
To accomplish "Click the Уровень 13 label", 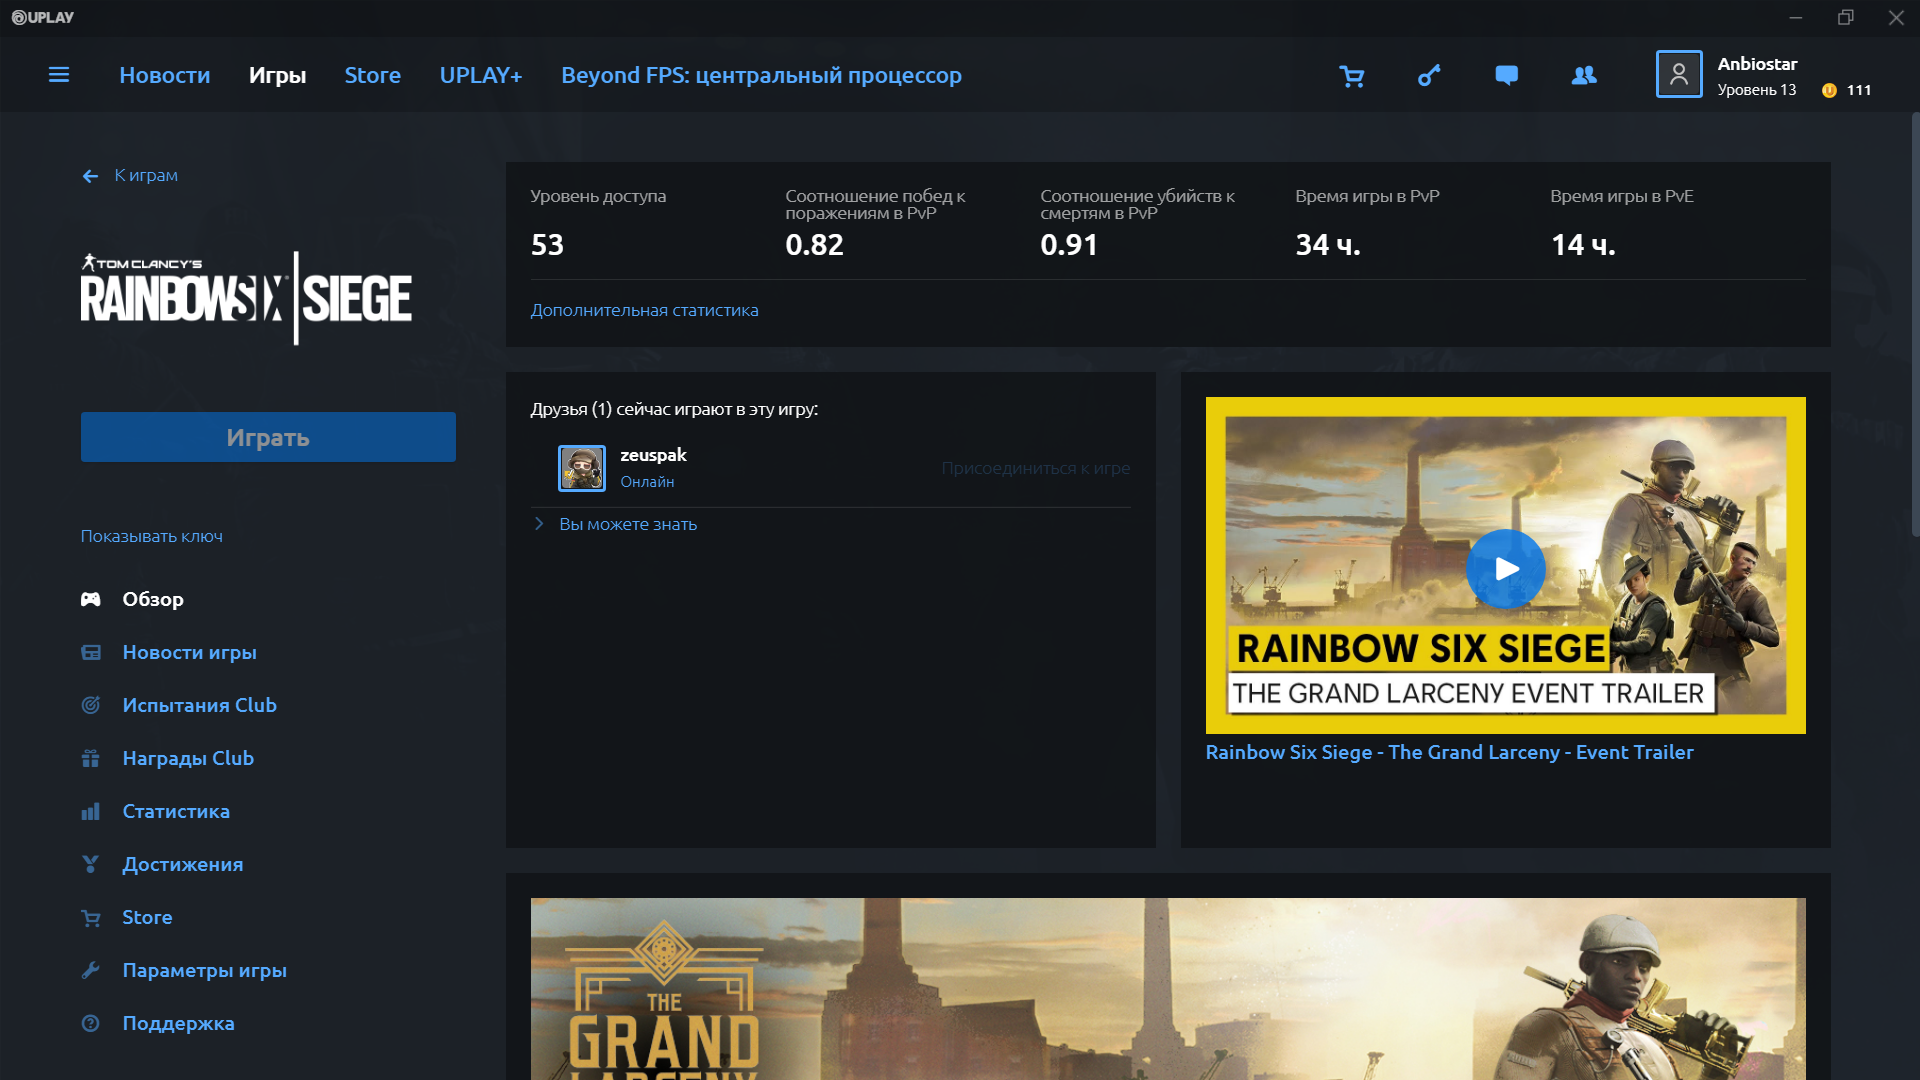I will coord(1756,90).
